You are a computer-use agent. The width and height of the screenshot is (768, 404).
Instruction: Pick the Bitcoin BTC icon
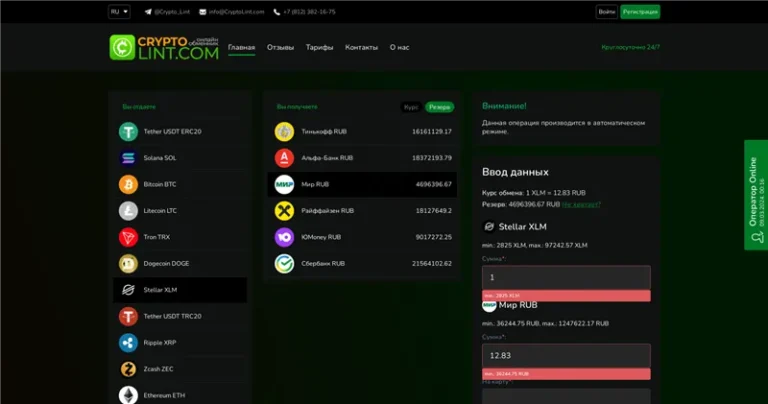point(128,184)
